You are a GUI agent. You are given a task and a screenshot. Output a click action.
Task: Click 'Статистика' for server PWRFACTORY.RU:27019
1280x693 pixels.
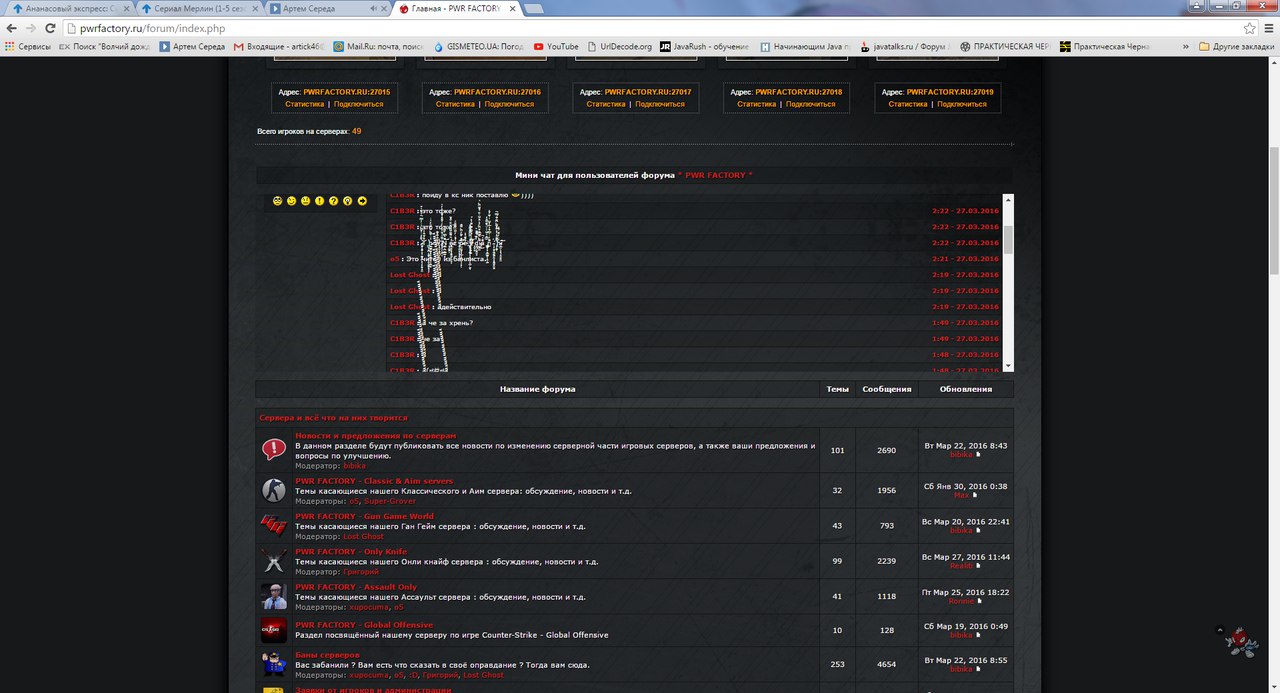(x=907, y=104)
